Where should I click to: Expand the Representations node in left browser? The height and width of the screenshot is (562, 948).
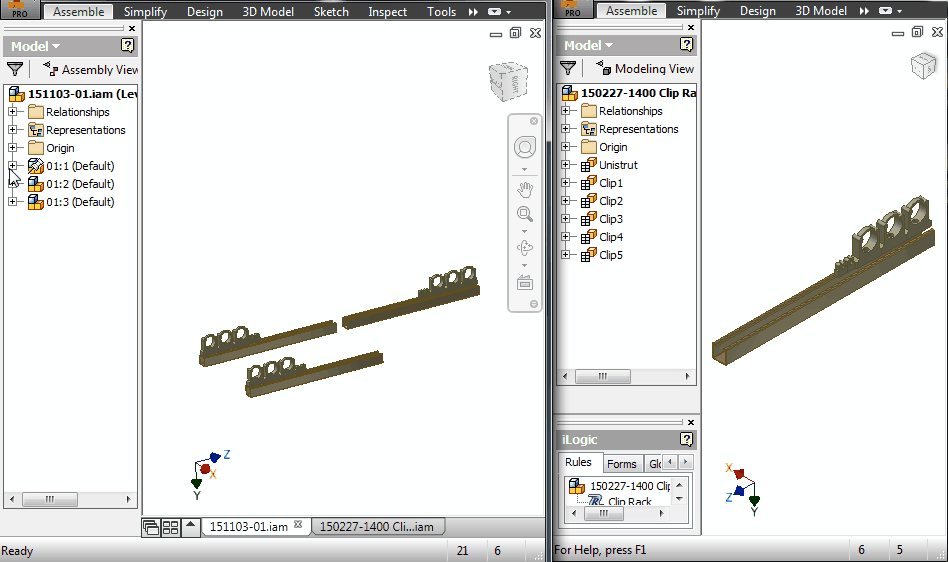[13, 129]
